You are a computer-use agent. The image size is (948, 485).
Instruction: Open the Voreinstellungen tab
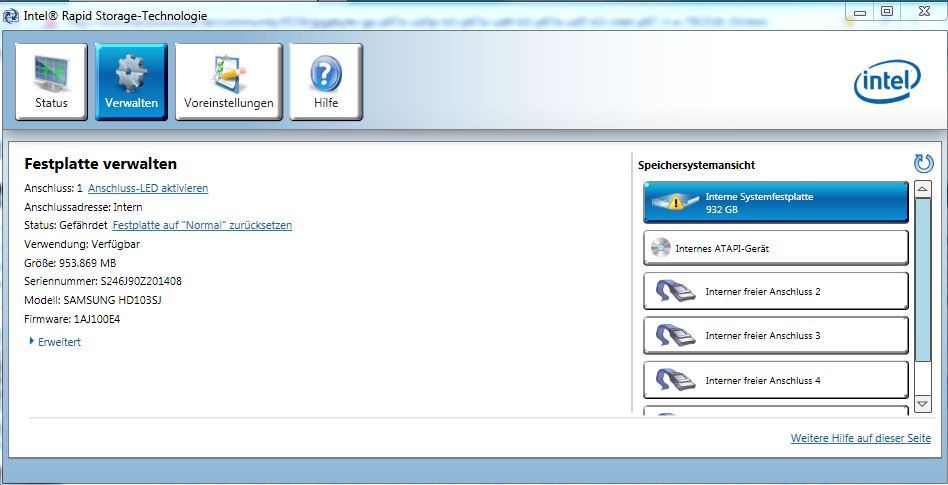[229, 82]
